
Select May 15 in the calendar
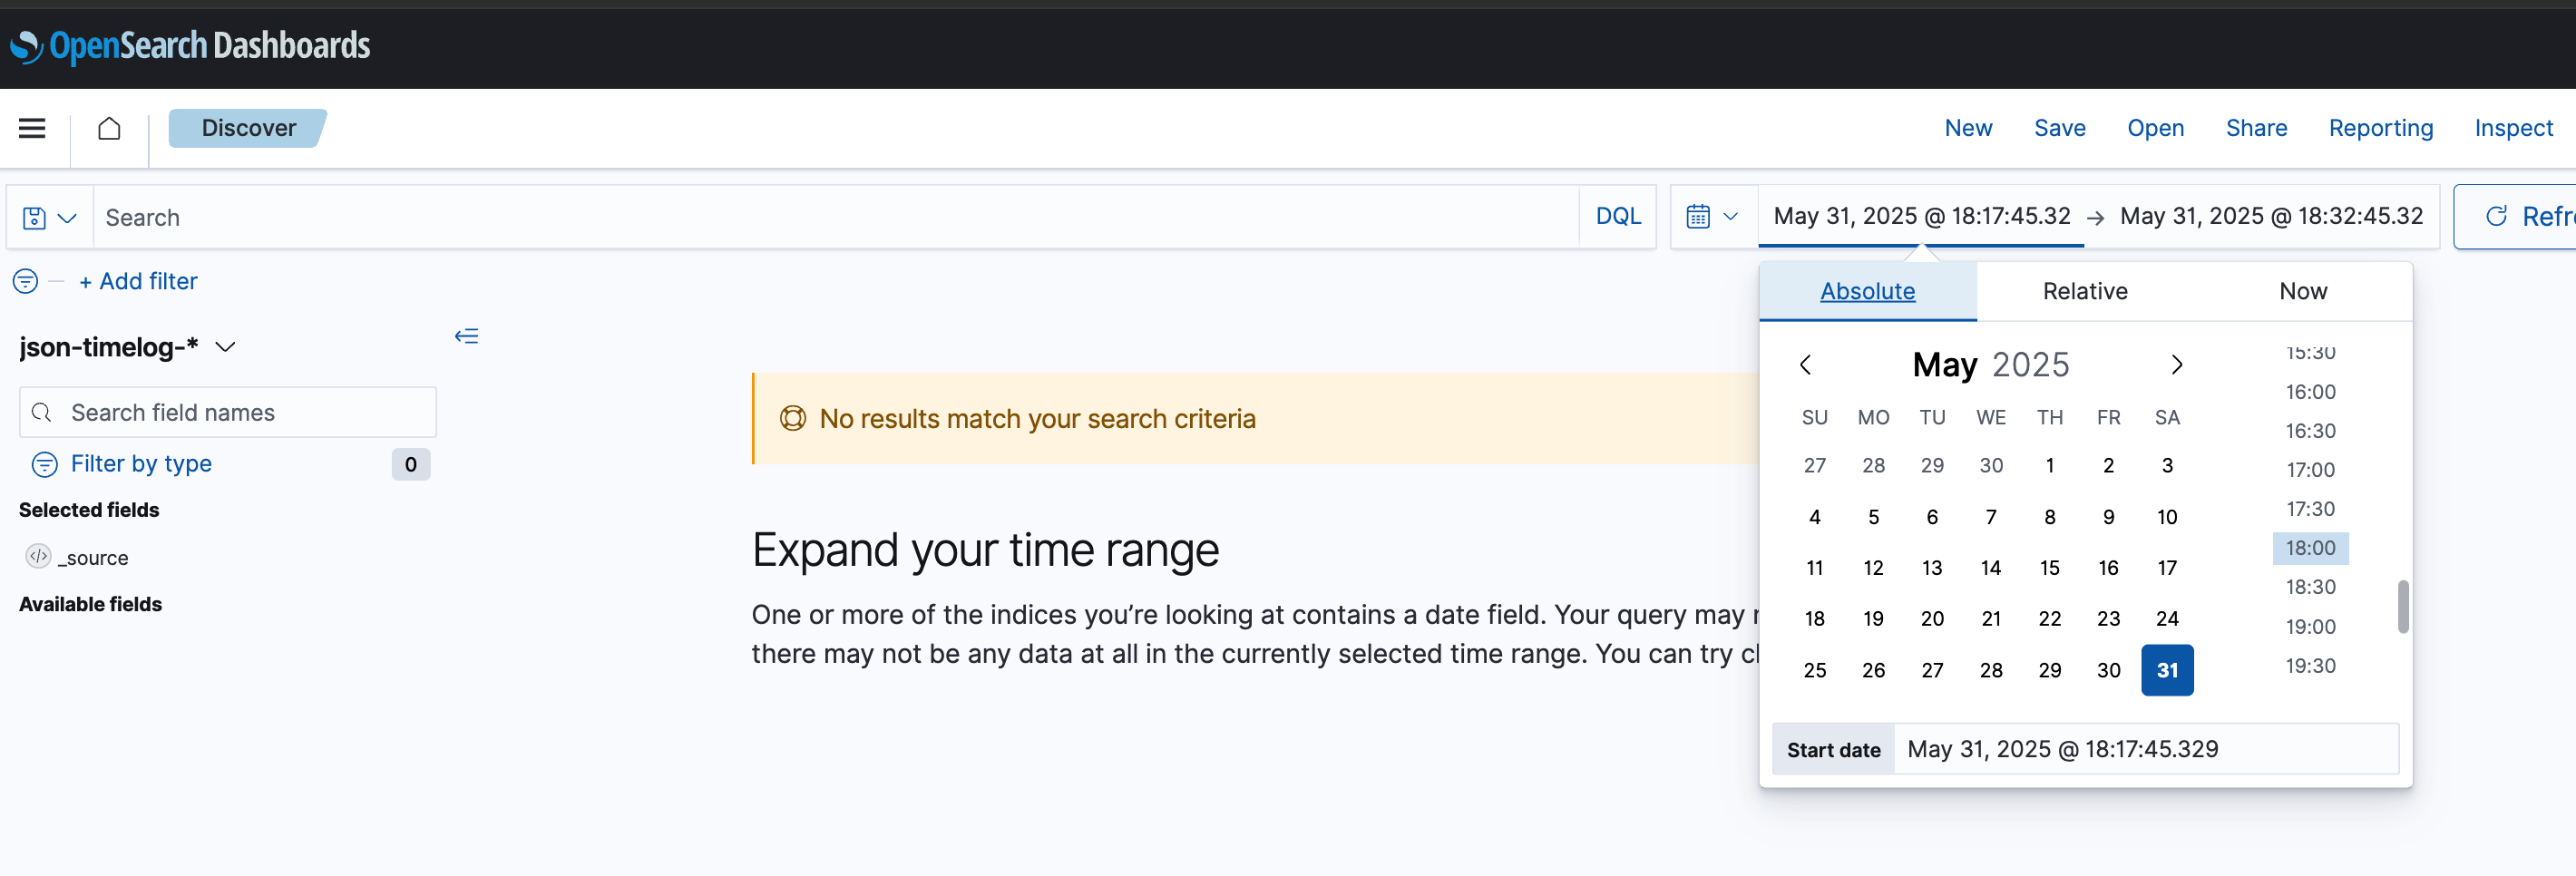pos(2049,568)
